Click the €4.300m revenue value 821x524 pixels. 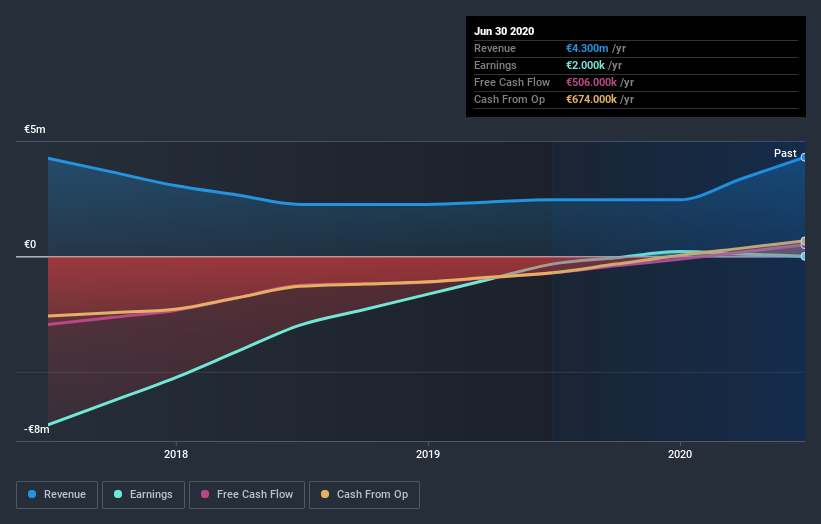[587, 48]
